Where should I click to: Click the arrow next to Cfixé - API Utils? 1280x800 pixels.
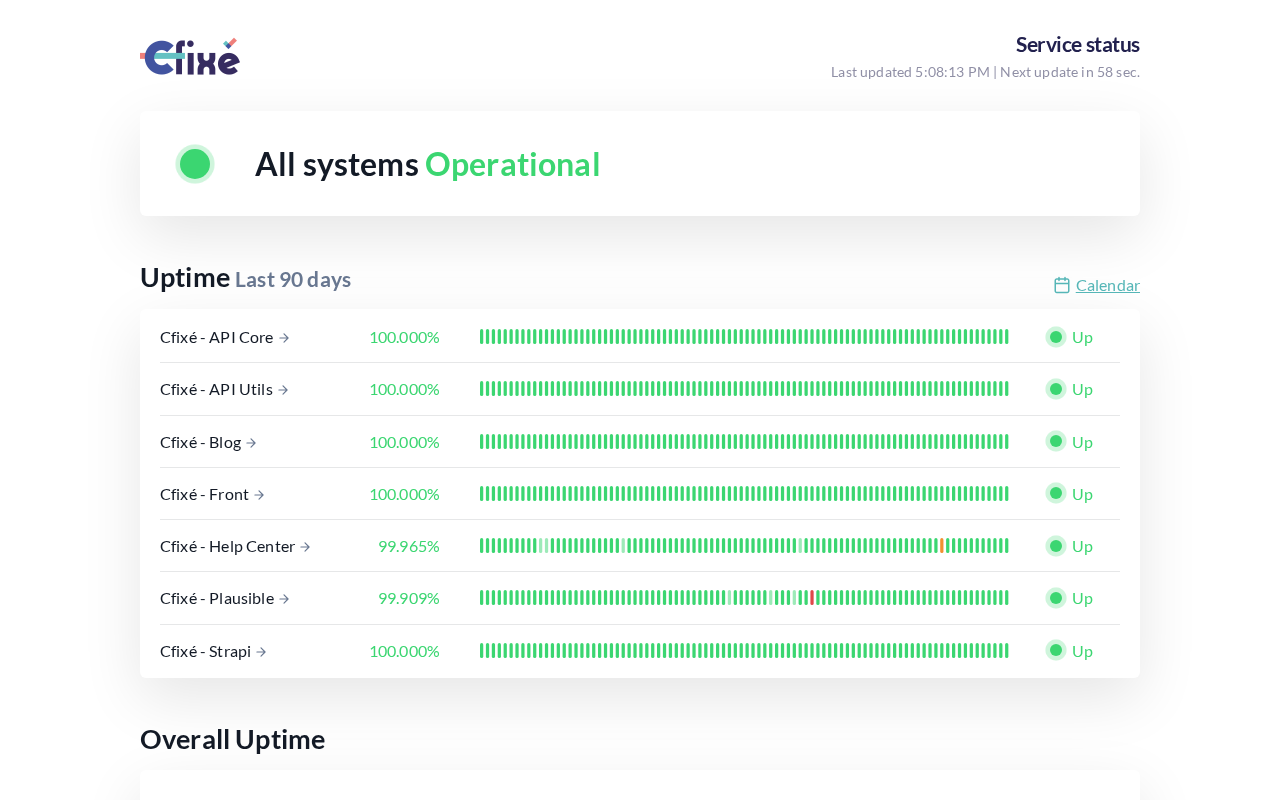[283, 390]
